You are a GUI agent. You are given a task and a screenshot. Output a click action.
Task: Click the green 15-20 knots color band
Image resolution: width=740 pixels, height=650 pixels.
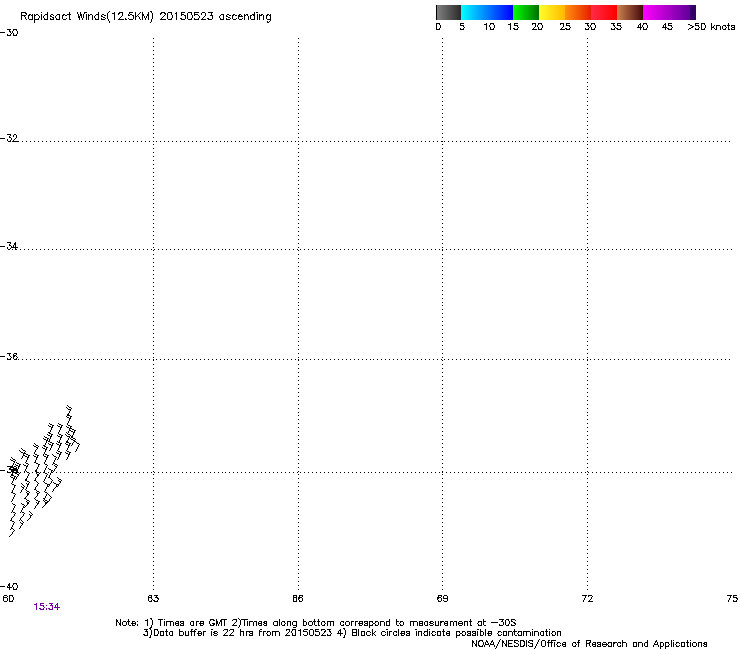pyautogui.click(x=526, y=12)
